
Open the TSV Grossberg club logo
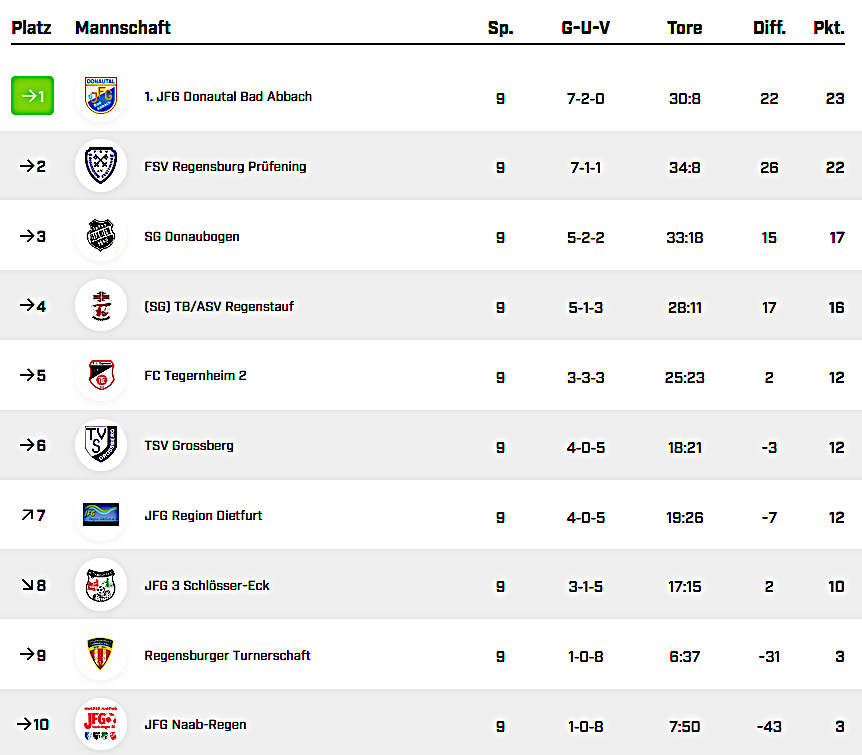pos(101,445)
